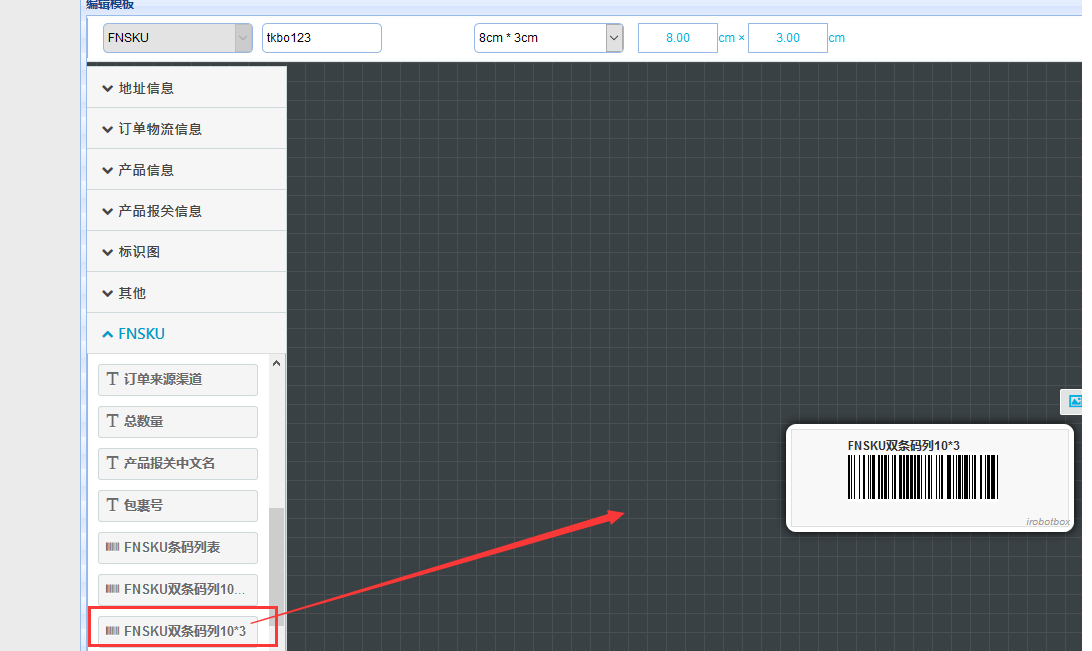Expand the 标识图 section

(x=187, y=251)
